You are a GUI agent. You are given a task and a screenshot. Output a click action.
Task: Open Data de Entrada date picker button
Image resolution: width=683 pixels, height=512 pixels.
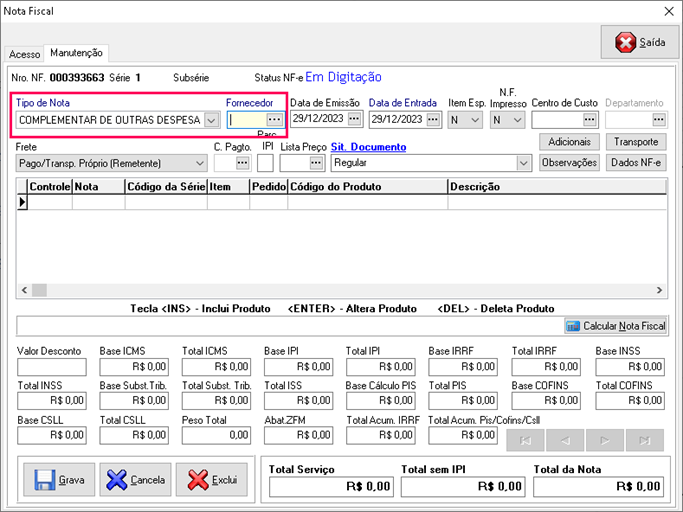[432, 120]
